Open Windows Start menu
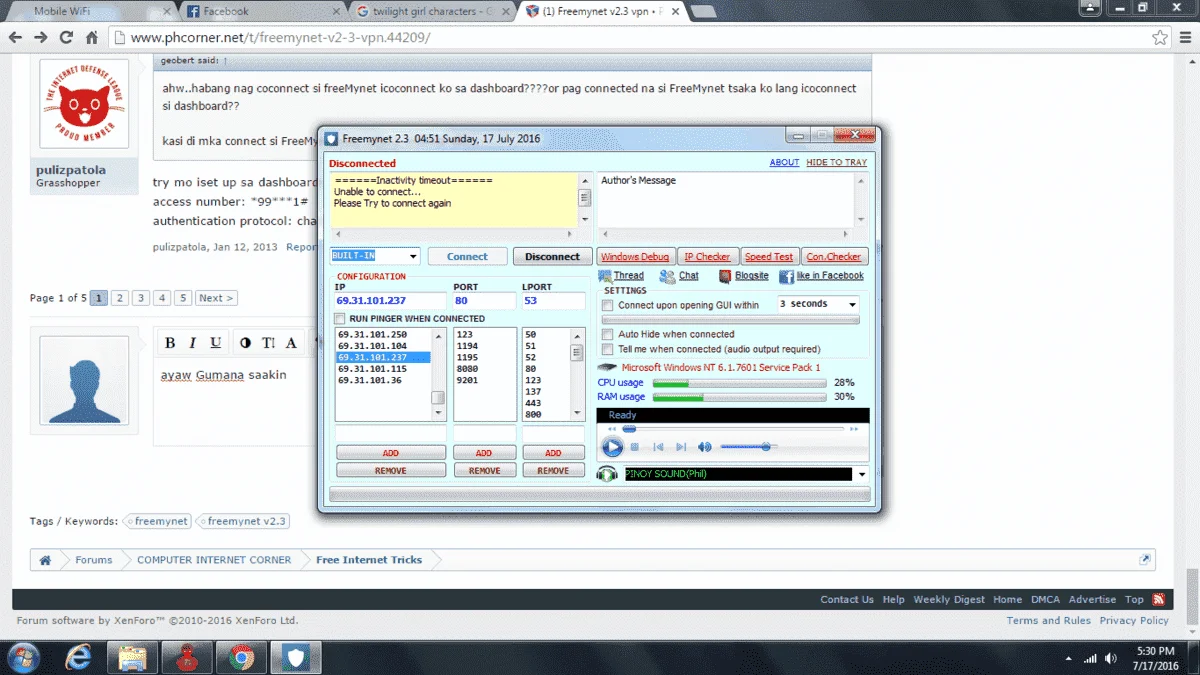1200x675 pixels. [22, 657]
